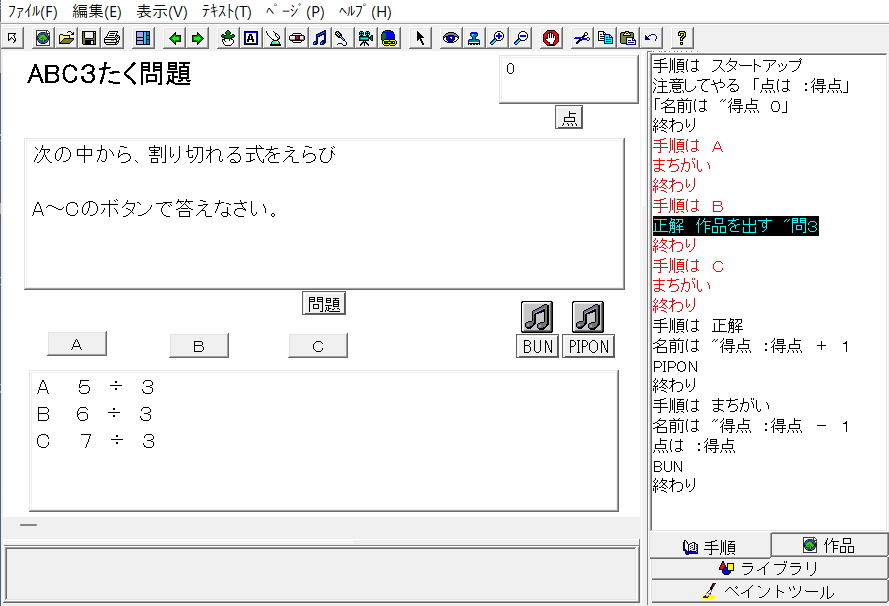The width and height of the screenshot is (889, 606).
Task: Switch to the 手順 tab
Action: (x=710, y=546)
